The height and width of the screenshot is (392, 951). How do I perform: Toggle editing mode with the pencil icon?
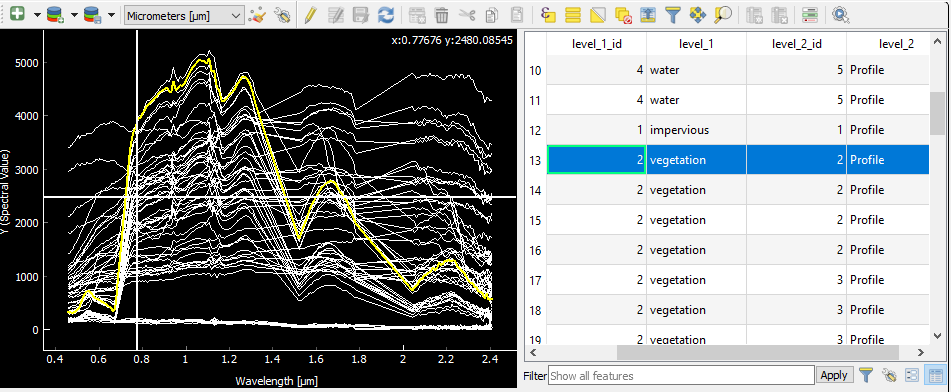tap(311, 15)
